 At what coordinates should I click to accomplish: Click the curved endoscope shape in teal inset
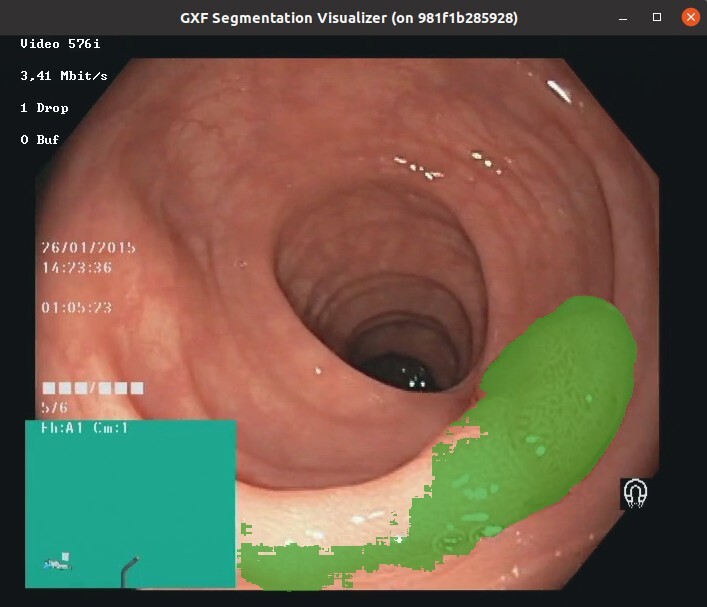pos(129,570)
